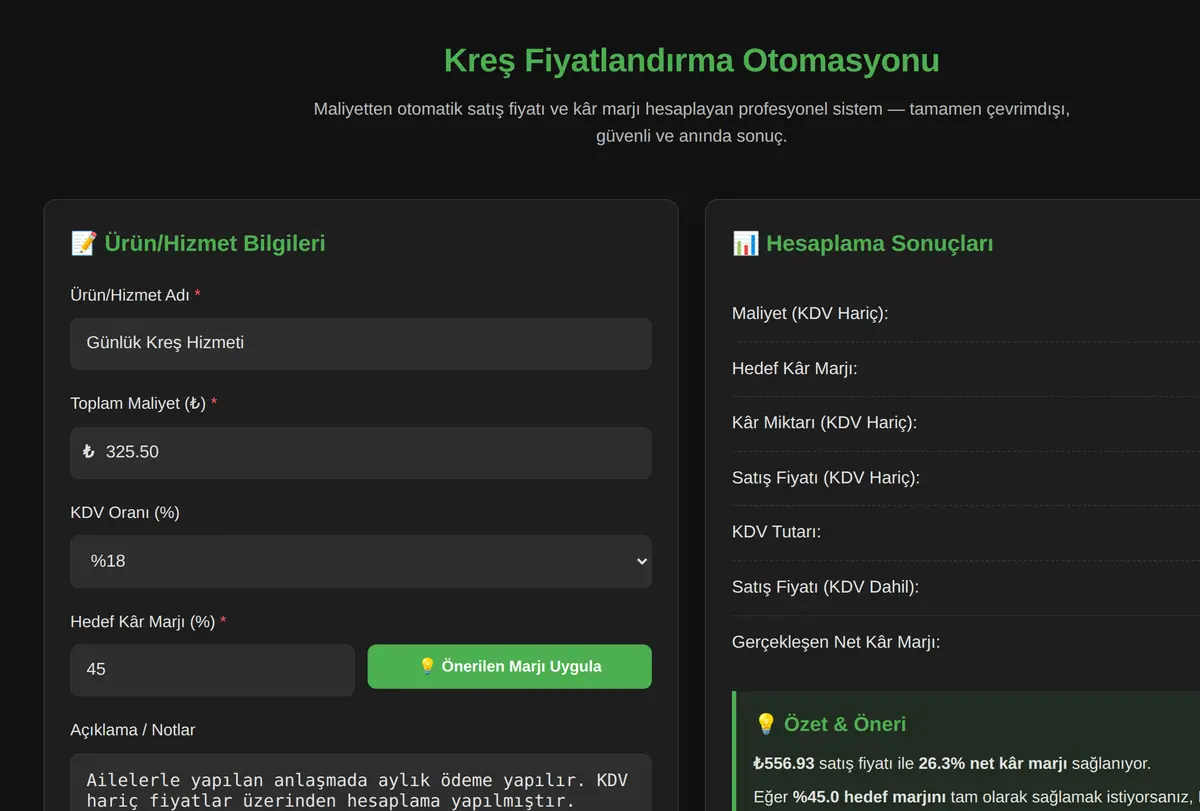
Task: Click the memo icon beside Ürün/Hizmet Bilgileri
Action: coord(83,243)
